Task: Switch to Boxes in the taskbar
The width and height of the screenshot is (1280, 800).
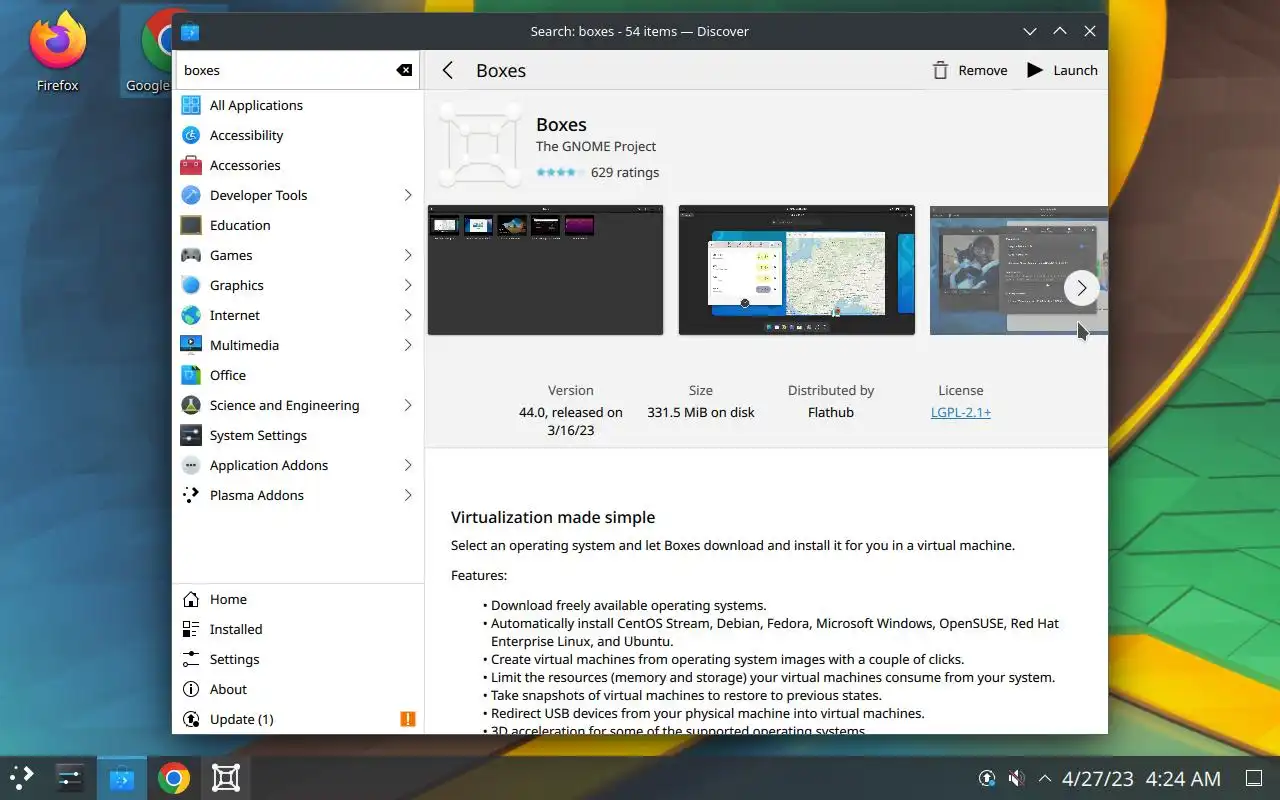Action: (226, 777)
